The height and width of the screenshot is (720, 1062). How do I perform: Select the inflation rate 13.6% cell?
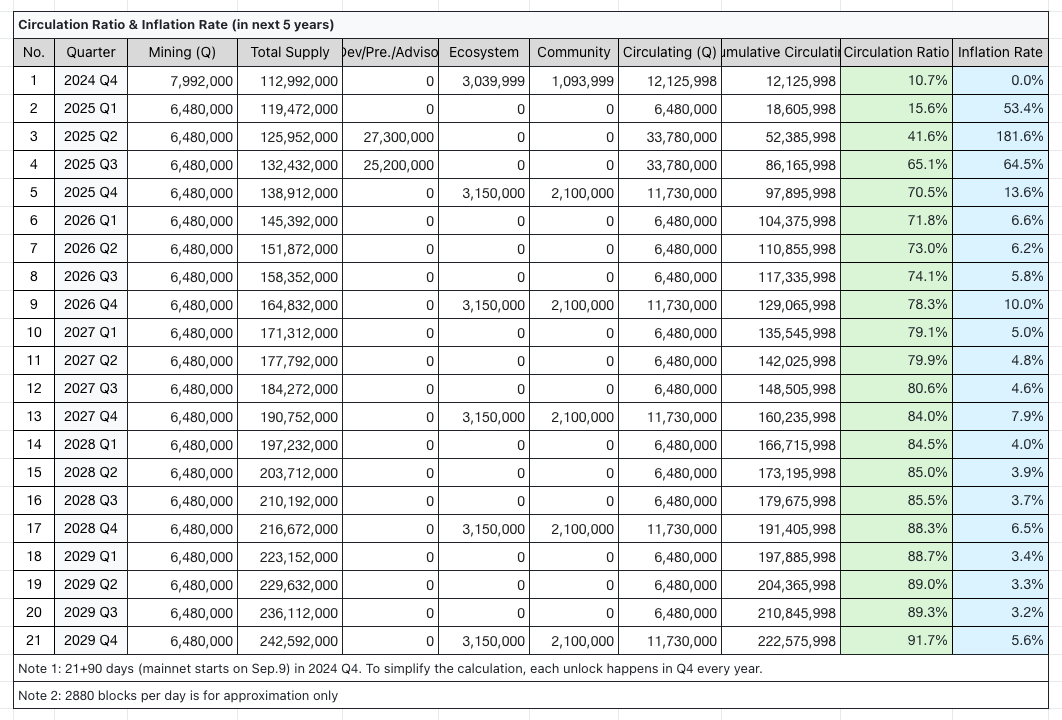pos(1000,192)
